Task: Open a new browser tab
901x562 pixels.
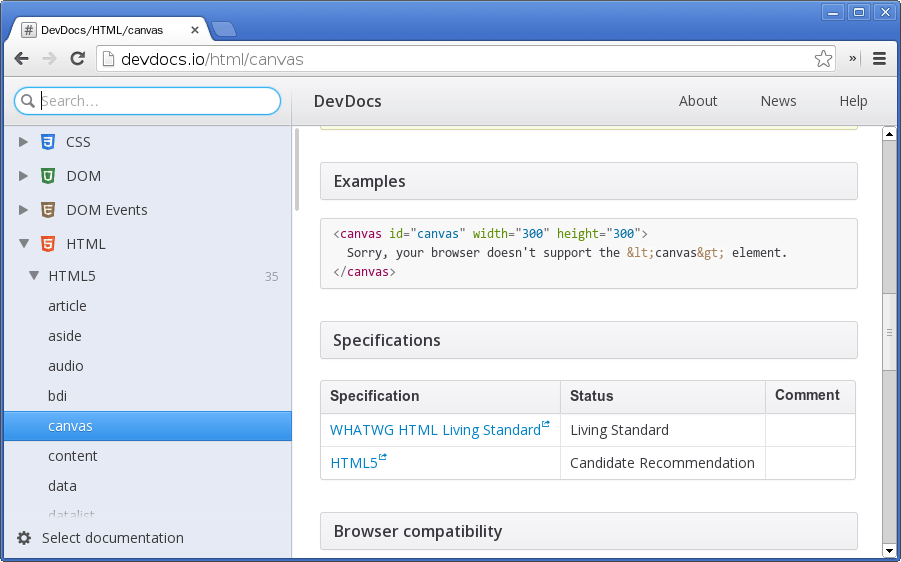Action: (x=224, y=29)
